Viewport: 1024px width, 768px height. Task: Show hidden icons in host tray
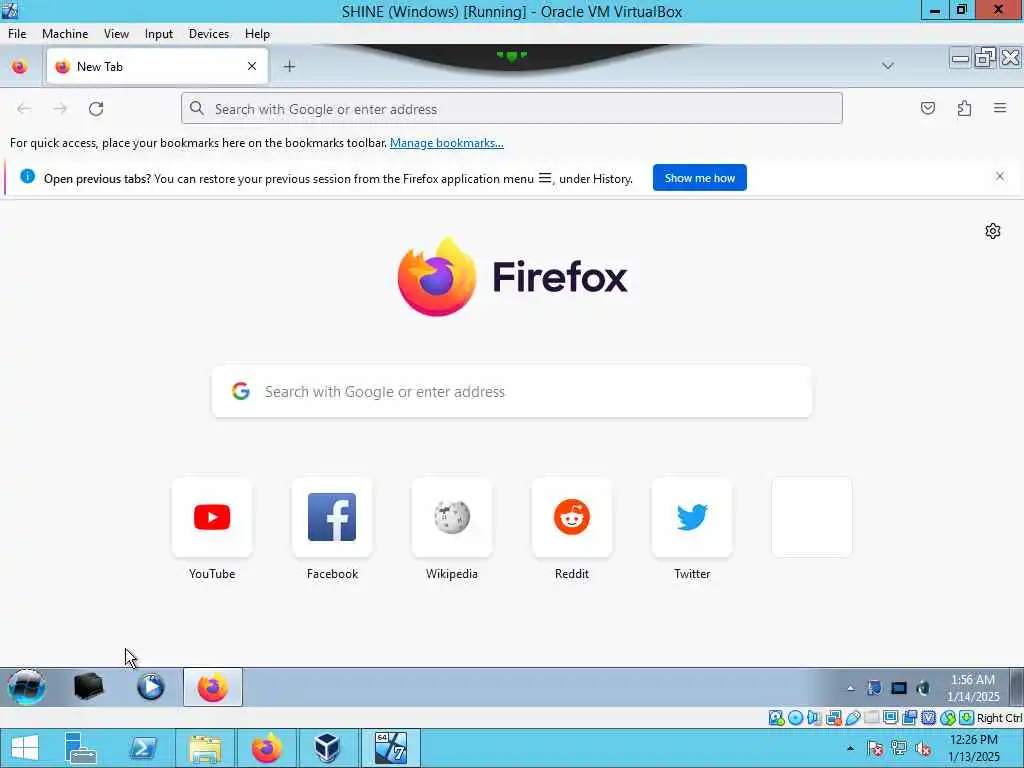(x=850, y=748)
